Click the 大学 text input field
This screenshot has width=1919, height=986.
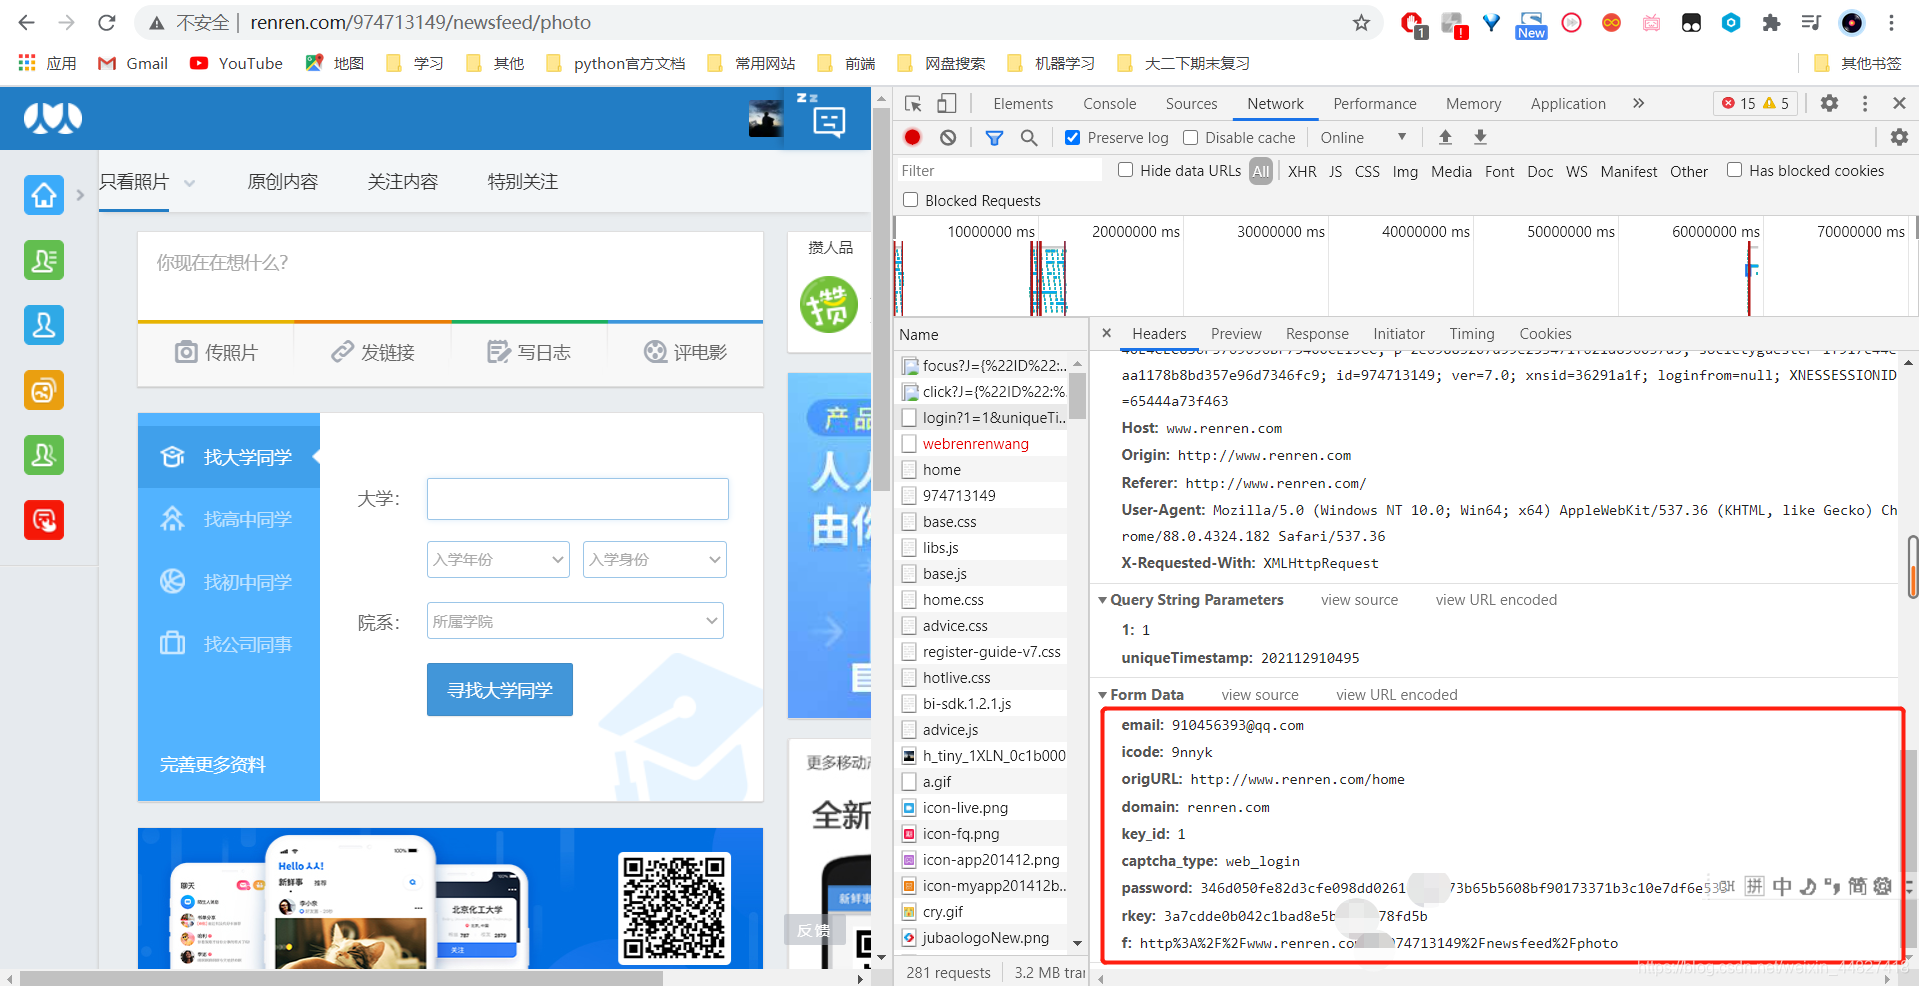(578, 498)
